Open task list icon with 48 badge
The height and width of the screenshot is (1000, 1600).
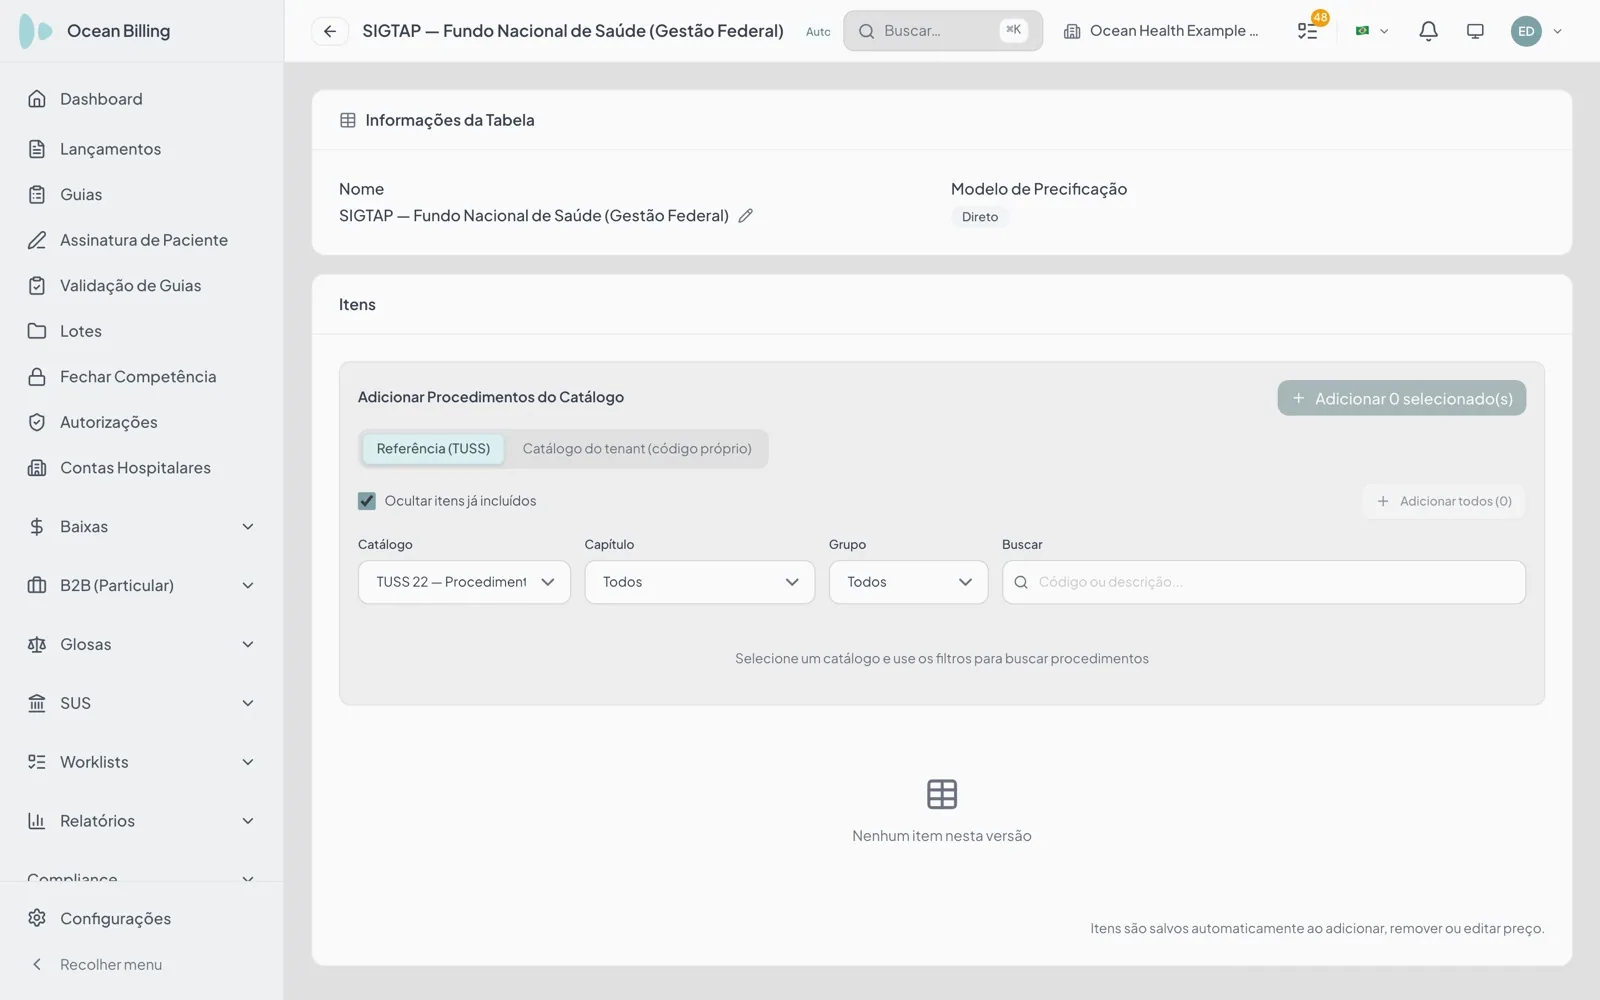[1309, 30]
